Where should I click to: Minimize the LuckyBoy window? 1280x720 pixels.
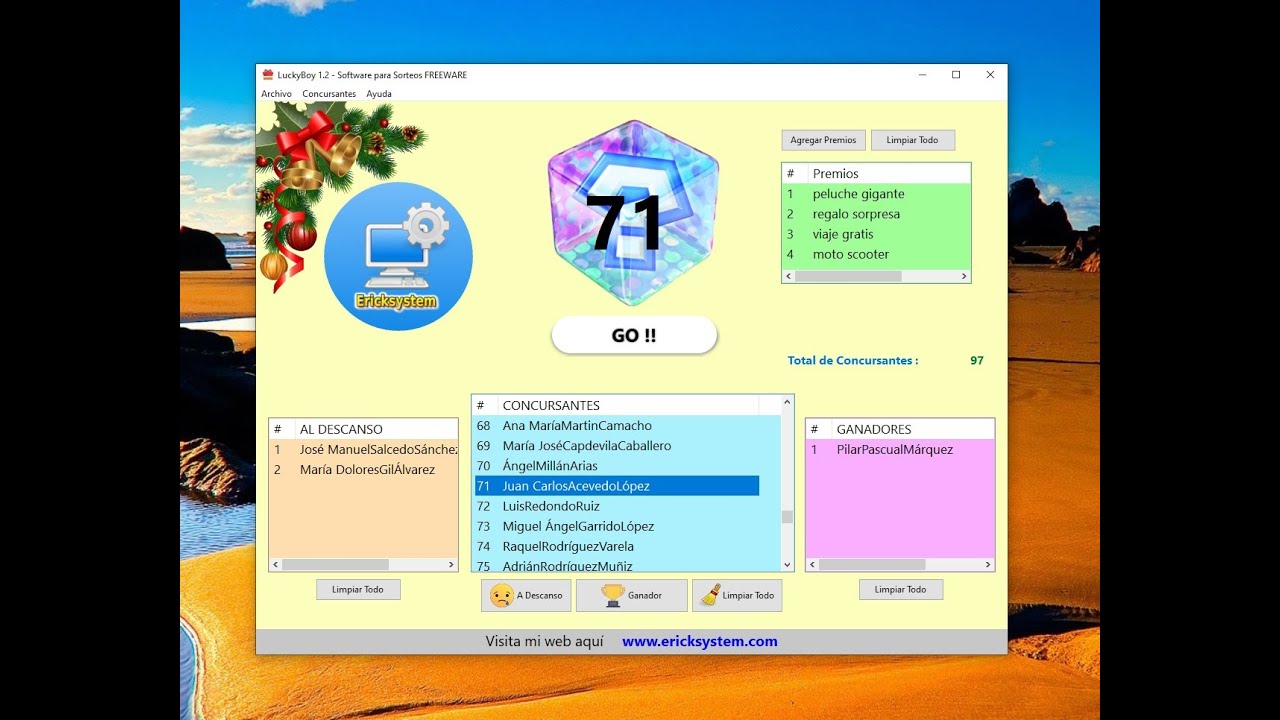pos(922,75)
